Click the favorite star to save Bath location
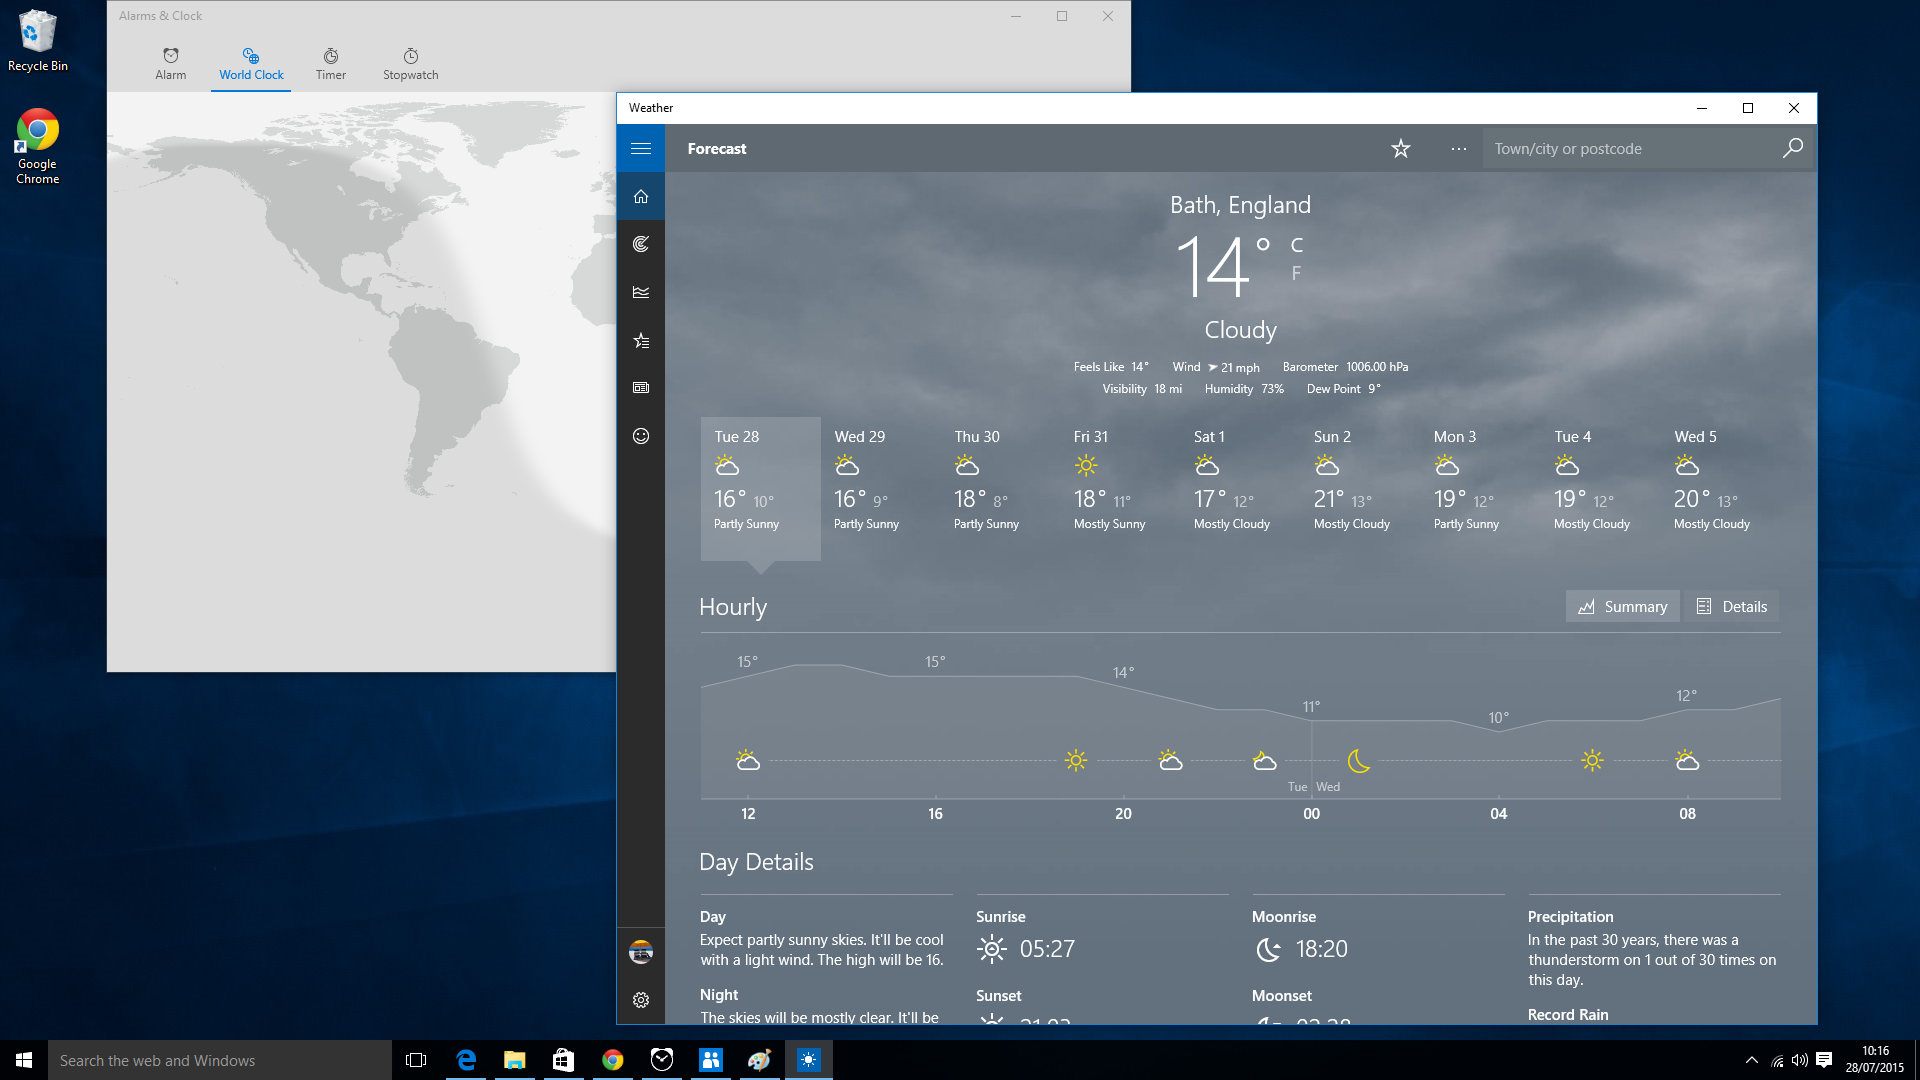The width and height of the screenshot is (1920, 1080). [1400, 148]
